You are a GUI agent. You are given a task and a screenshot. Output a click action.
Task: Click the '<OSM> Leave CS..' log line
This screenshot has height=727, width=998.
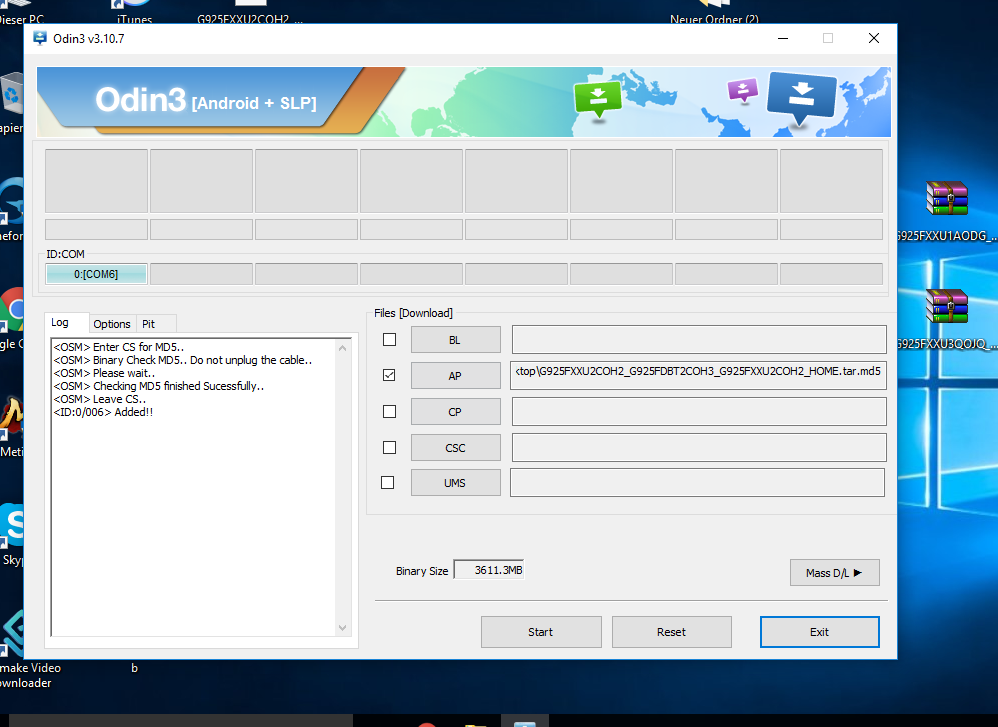(x=99, y=399)
